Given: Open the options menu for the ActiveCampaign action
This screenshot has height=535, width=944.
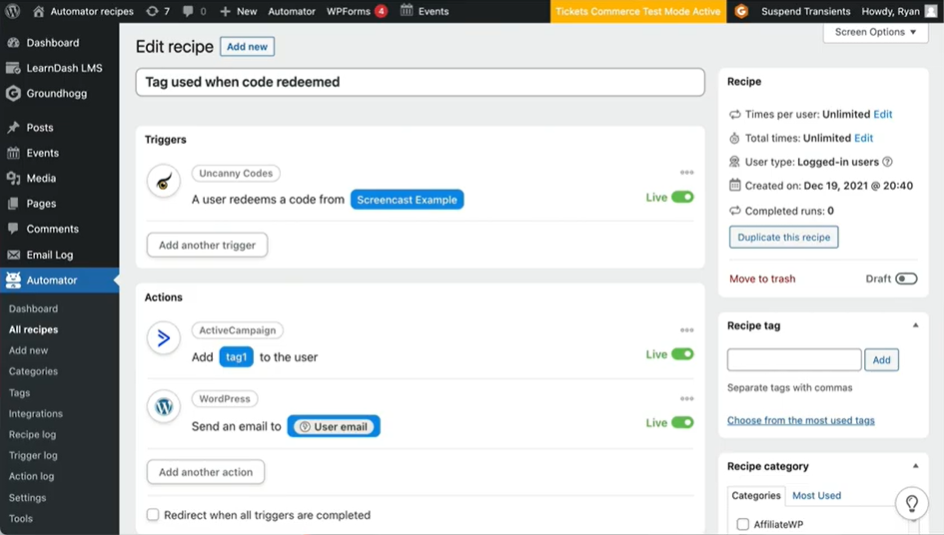Looking at the screenshot, I should [687, 330].
